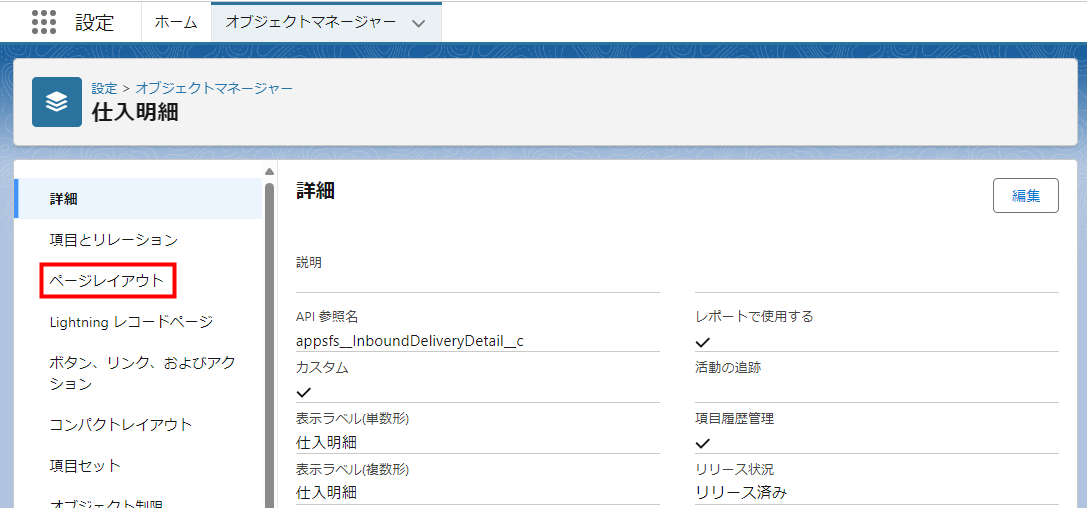Click the sidebar scroll up arrow
This screenshot has height=508, width=1087.
(x=269, y=171)
